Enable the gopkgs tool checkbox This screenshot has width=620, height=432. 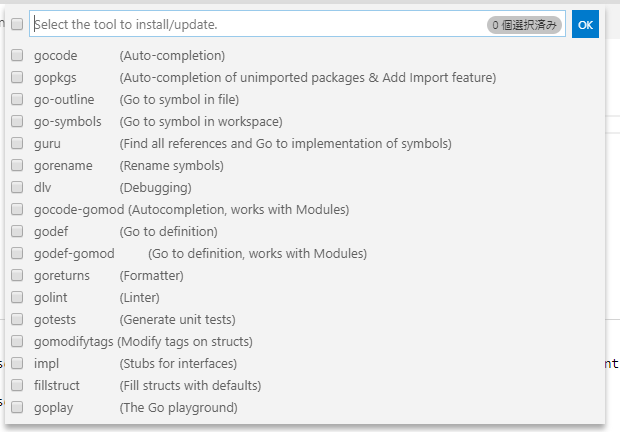(x=17, y=78)
